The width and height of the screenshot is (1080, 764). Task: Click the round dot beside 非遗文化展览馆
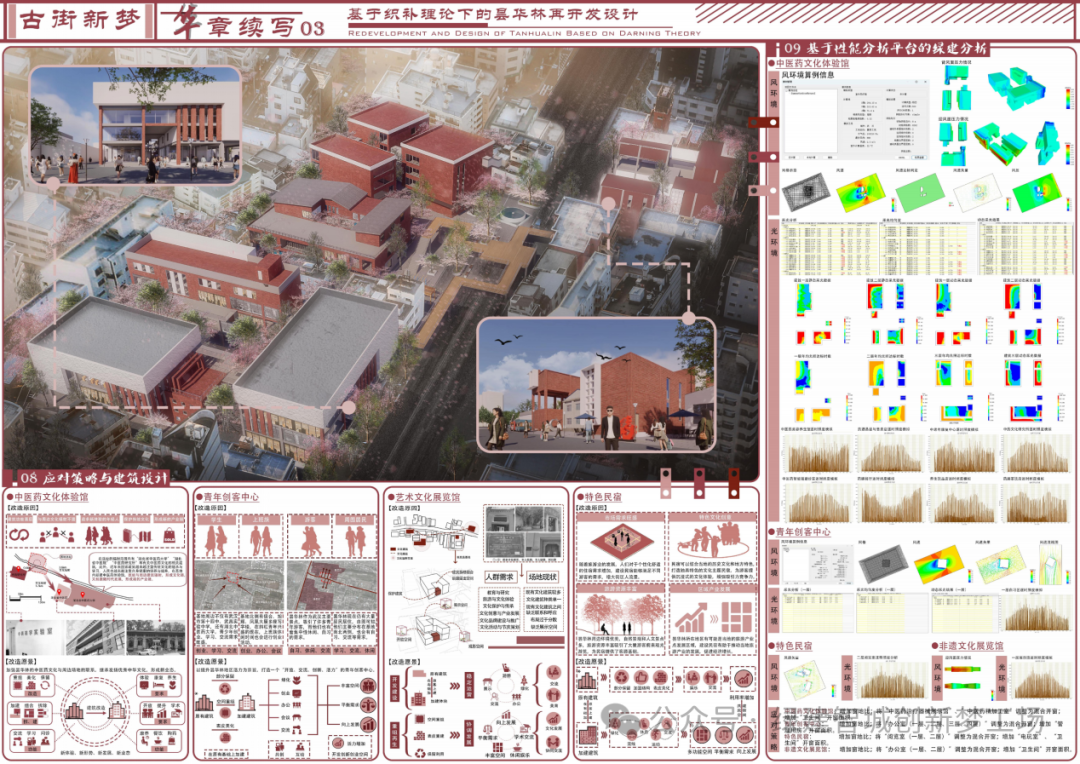(932, 647)
